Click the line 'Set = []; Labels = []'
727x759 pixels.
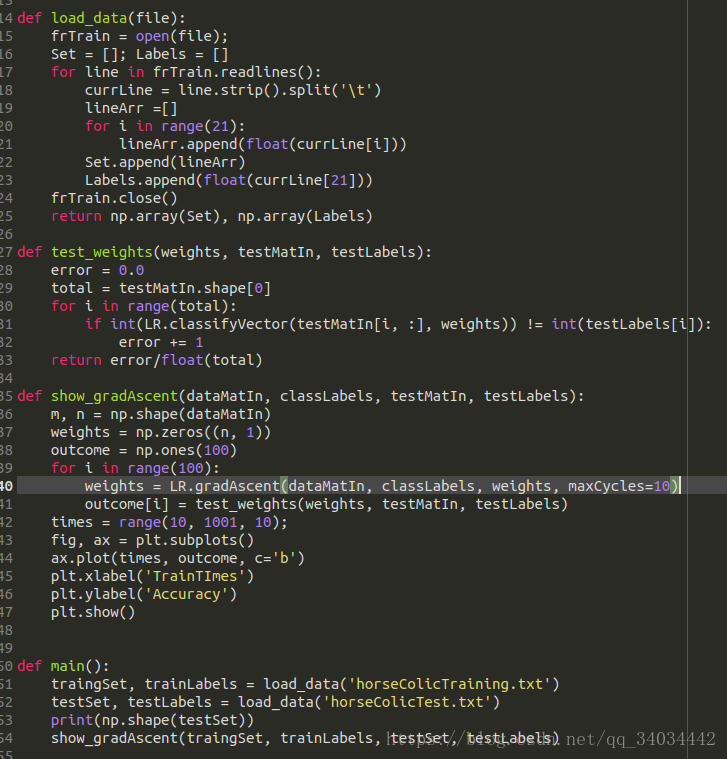pyautogui.click(x=139, y=54)
